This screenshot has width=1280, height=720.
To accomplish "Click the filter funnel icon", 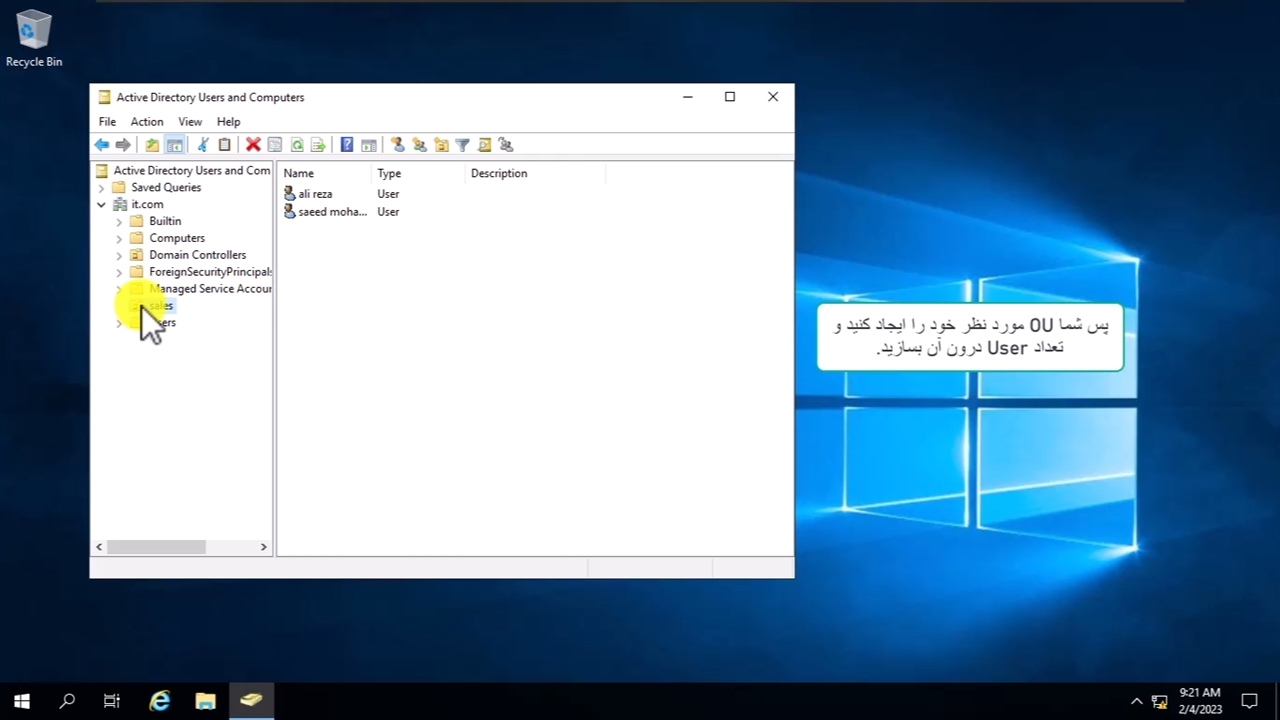I will point(462,145).
